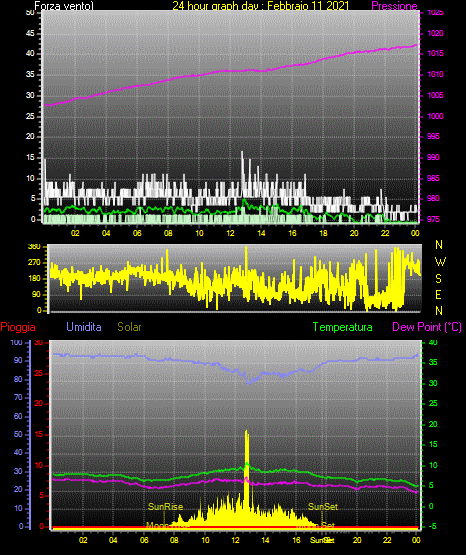Click the '1020' pressure axis value
Viewport: 466px width, 555px height.
435,33
